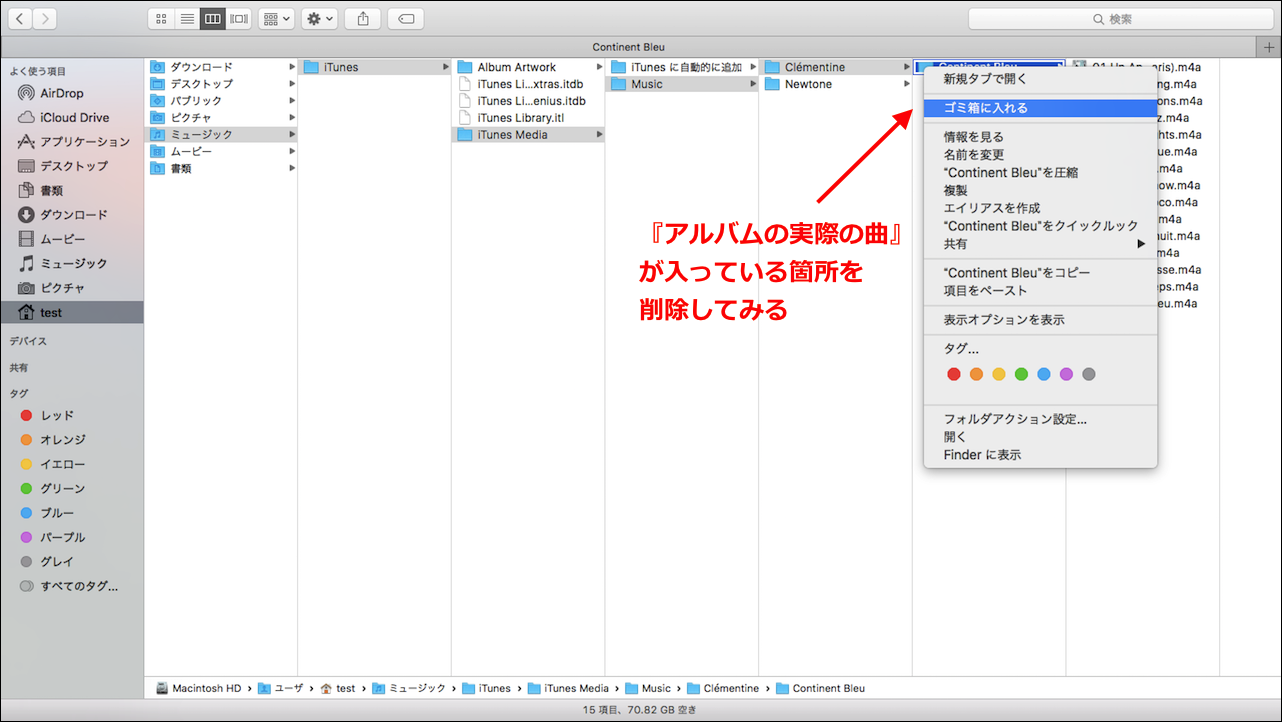This screenshot has width=1282, height=722.
Task: Filter by パープル tag in sidebar
Action: point(71,537)
